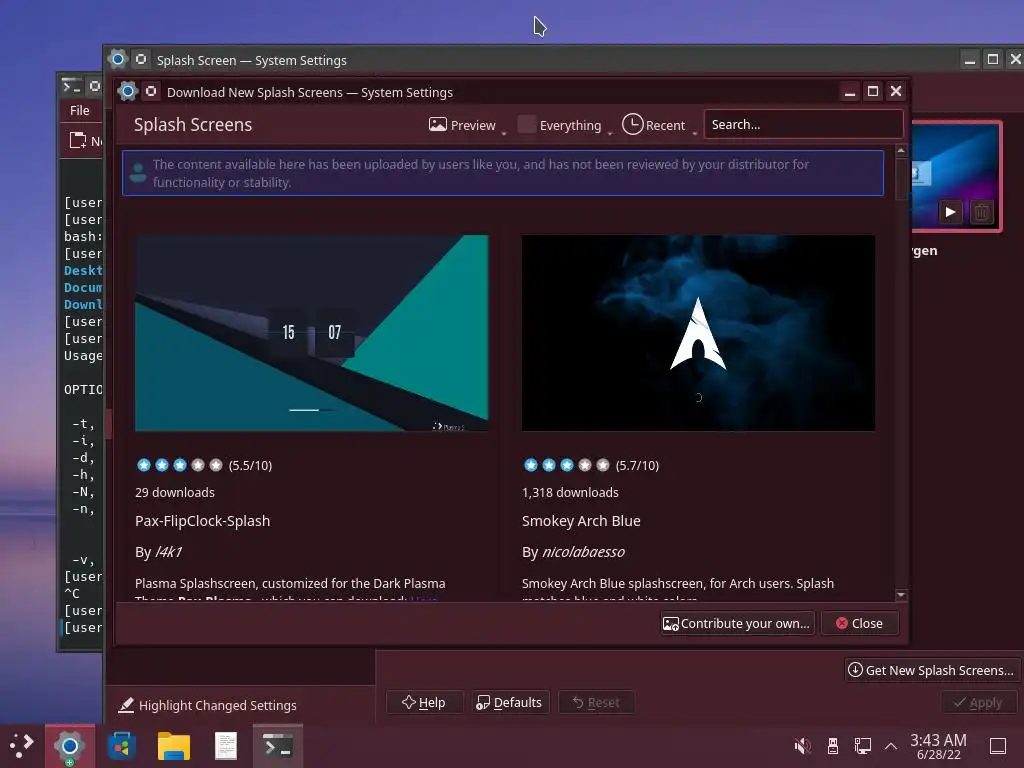This screenshot has height=768, width=1024.
Task: Open the Recent sort order dropdown
Action: (658, 125)
